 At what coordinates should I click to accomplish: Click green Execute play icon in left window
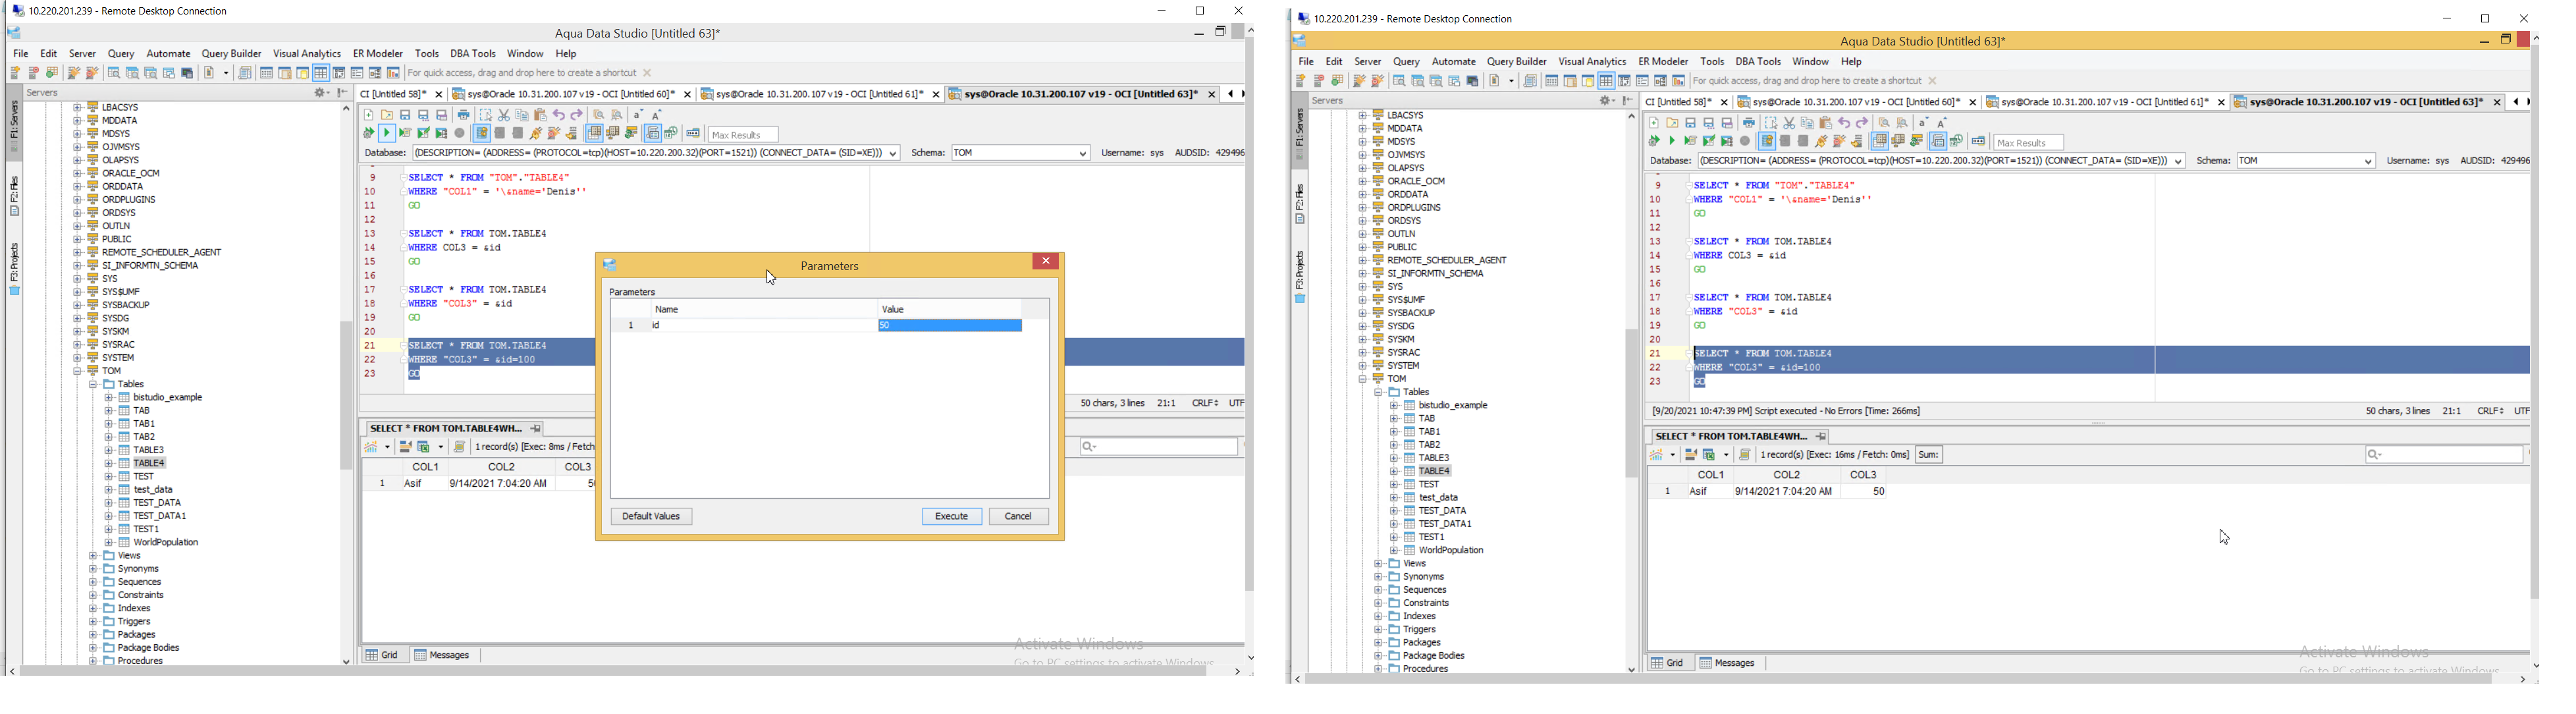click(387, 133)
